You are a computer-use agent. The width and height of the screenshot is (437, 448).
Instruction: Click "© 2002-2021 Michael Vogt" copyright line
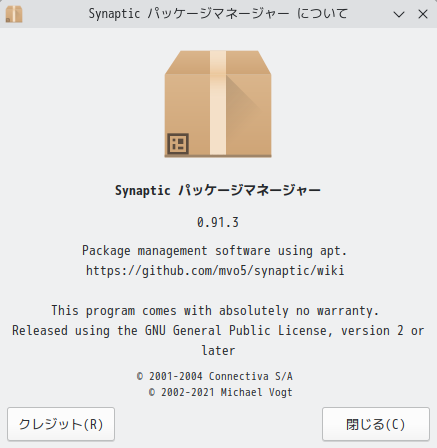(x=221, y=392)
